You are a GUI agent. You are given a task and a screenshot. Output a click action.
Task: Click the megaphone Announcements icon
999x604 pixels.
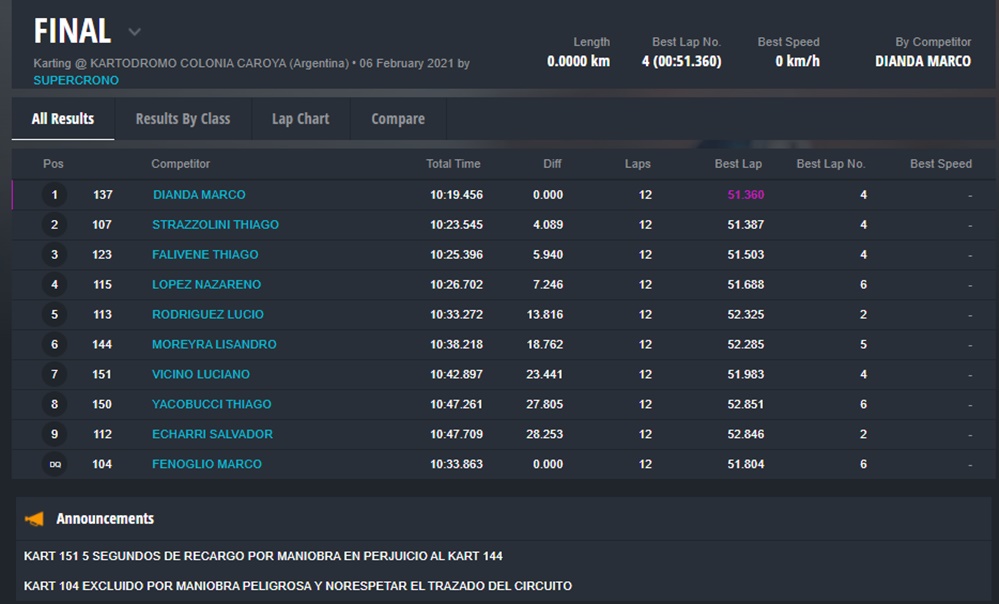point(35,519)
